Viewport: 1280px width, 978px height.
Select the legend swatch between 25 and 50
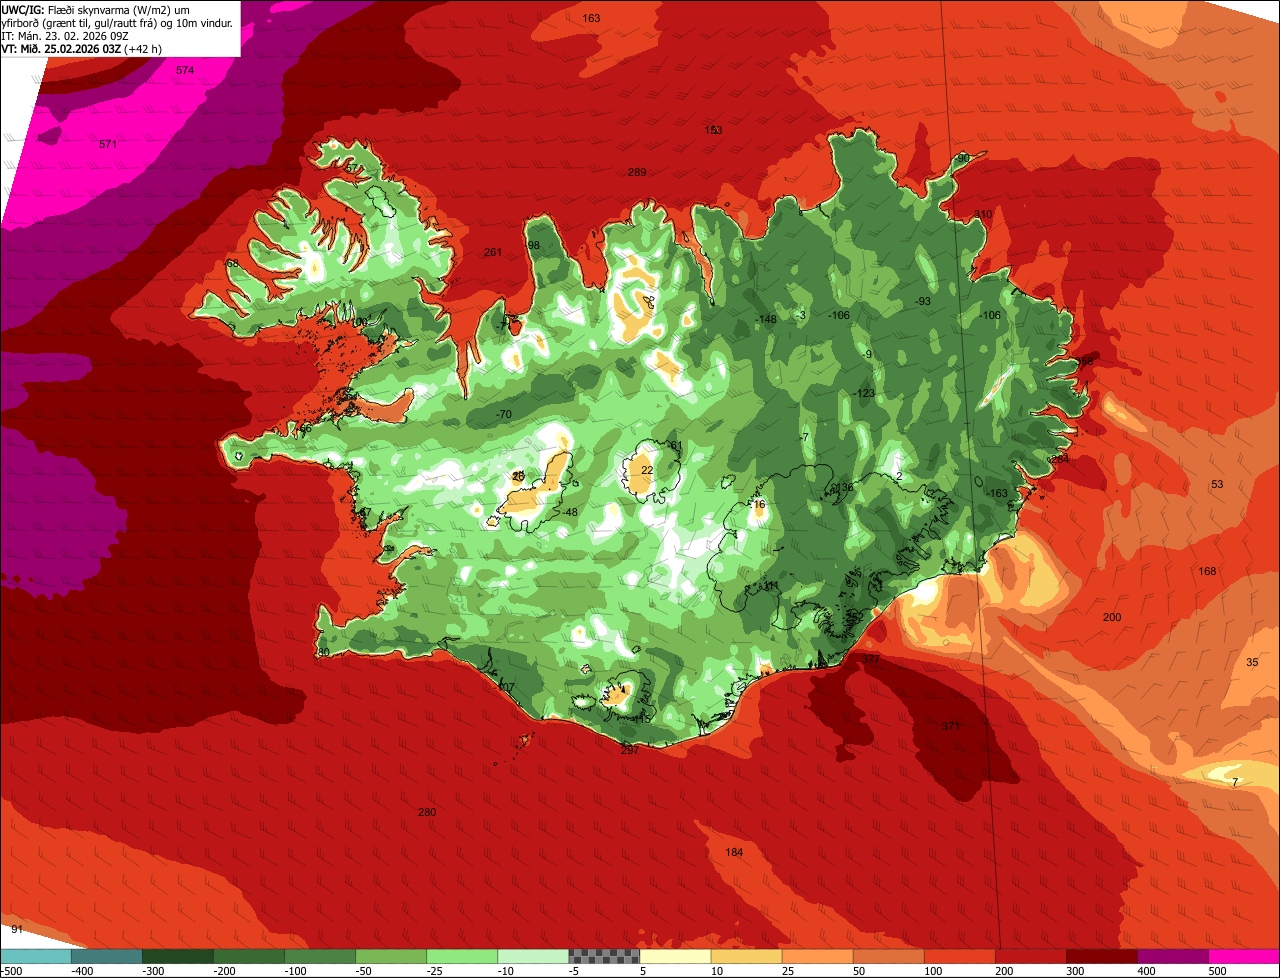click(x=817, y=956)
